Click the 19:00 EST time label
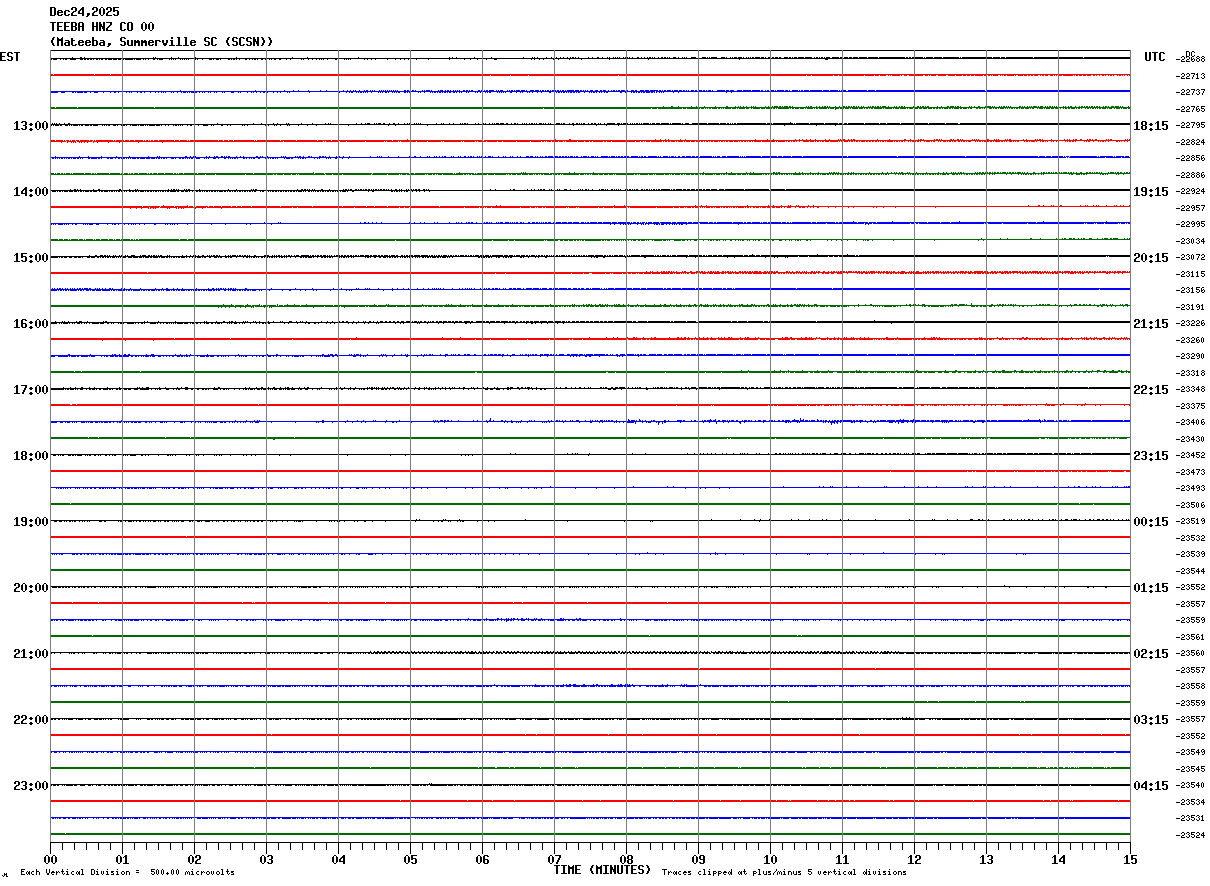 (31, 522)
